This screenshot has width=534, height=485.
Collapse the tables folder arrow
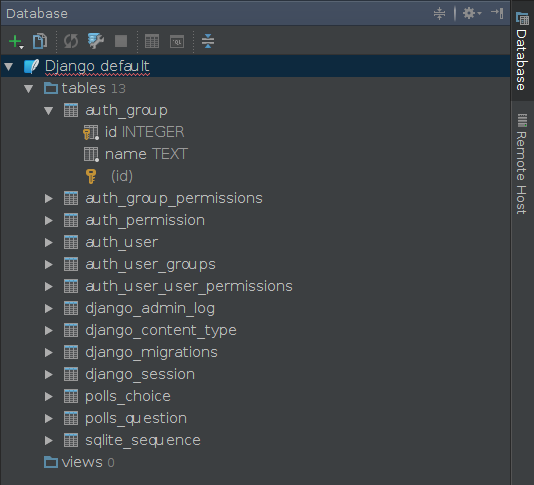click(x=29, y=89)
